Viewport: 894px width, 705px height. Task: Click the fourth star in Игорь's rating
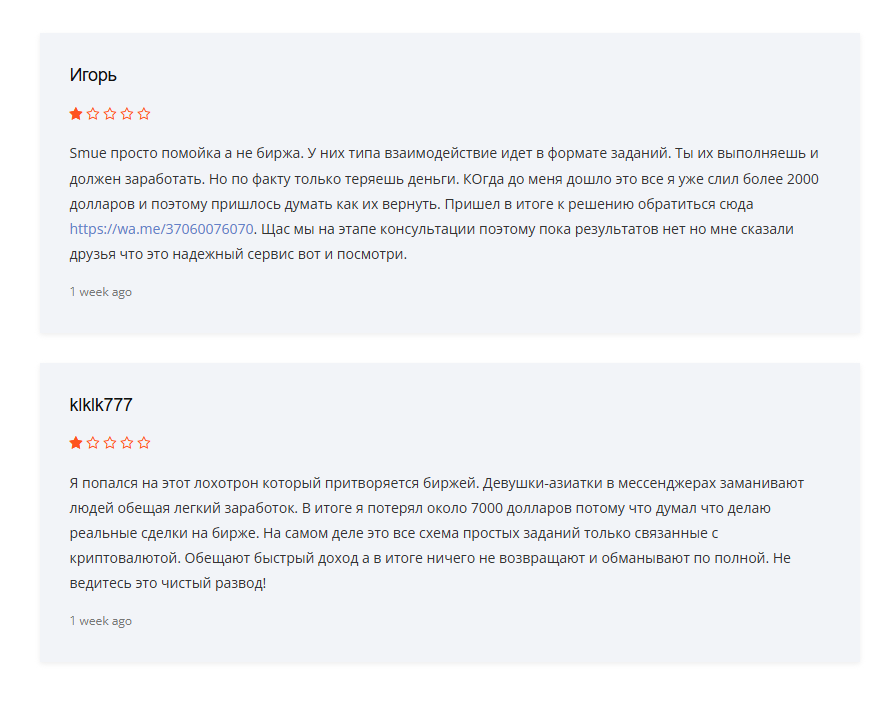coord(127,114)
